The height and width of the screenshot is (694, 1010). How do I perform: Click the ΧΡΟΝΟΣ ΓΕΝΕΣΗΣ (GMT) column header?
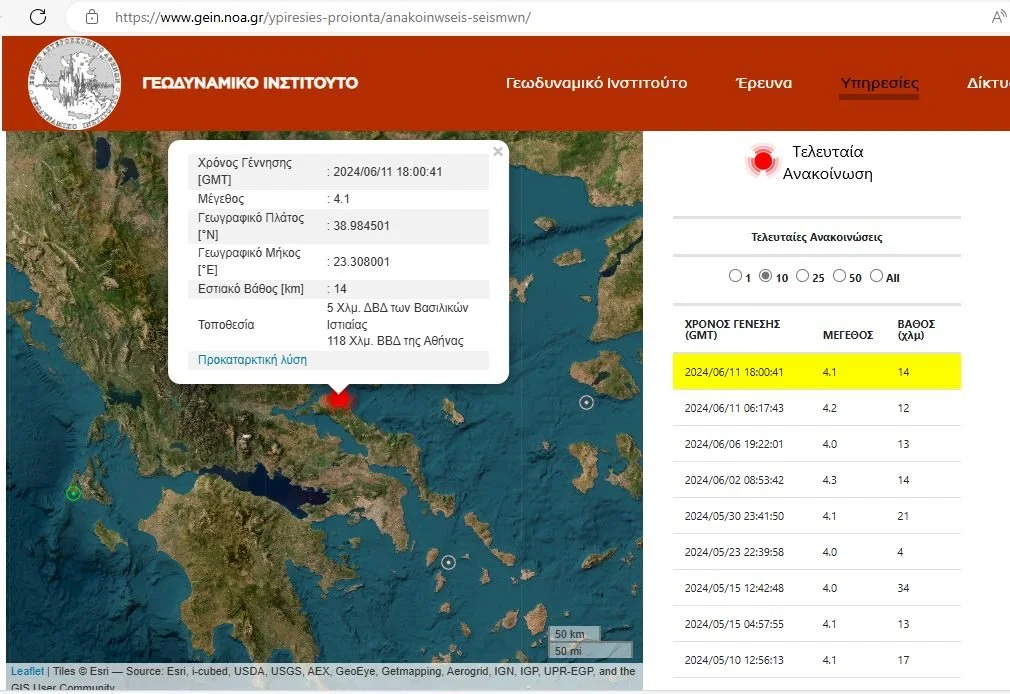pyautogui.click(x=732, y=329)
